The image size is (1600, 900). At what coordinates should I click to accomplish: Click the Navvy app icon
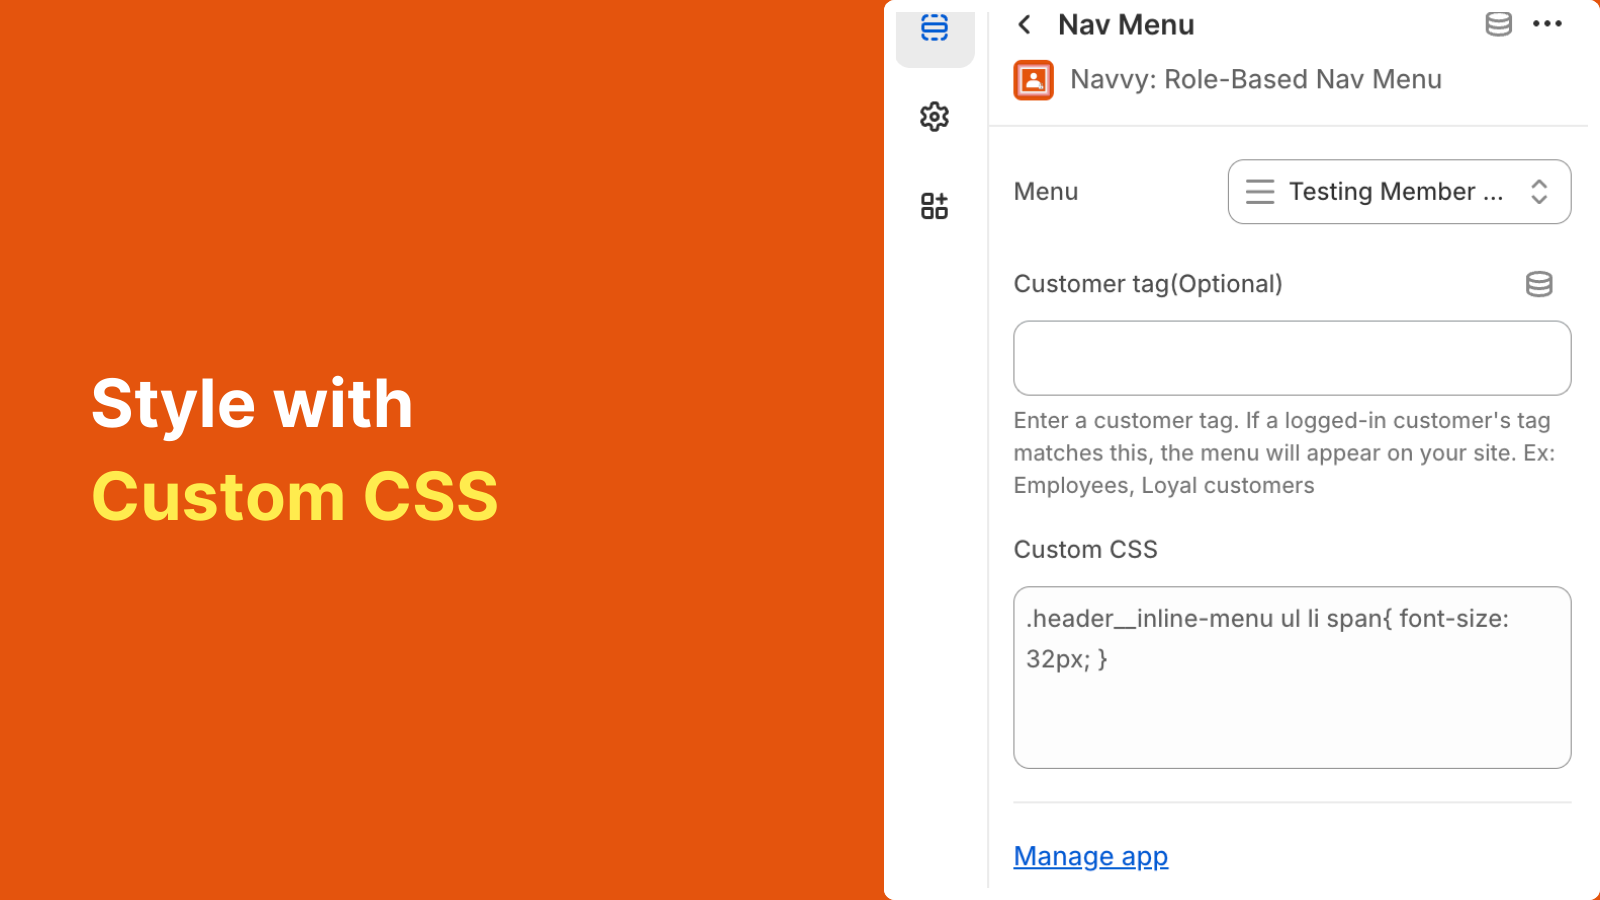tap(1032, 80)
